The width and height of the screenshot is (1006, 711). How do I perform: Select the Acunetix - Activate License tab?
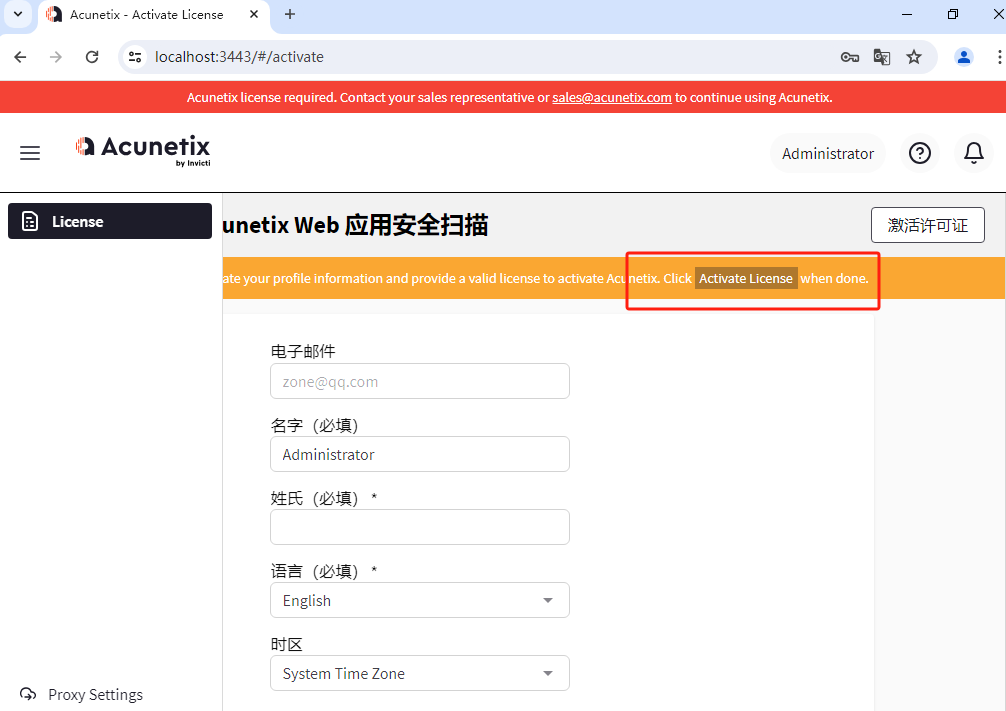(x=154, y=15)
